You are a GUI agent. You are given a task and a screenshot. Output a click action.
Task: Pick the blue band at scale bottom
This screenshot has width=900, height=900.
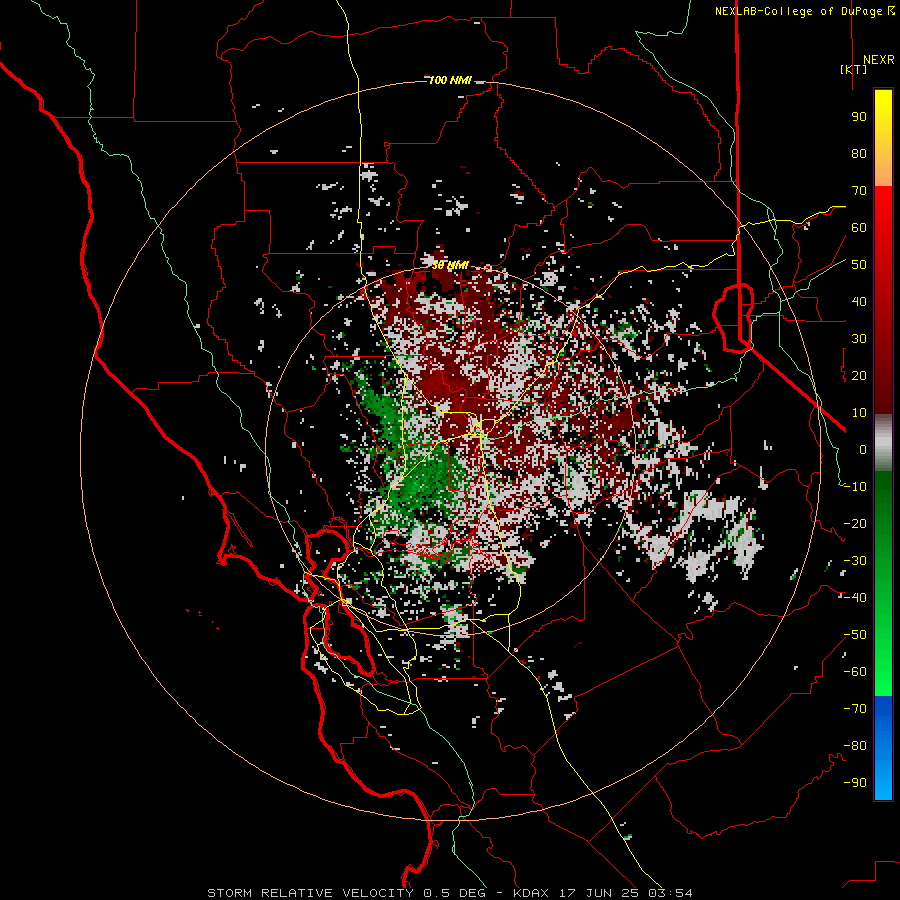pos(883,748)
